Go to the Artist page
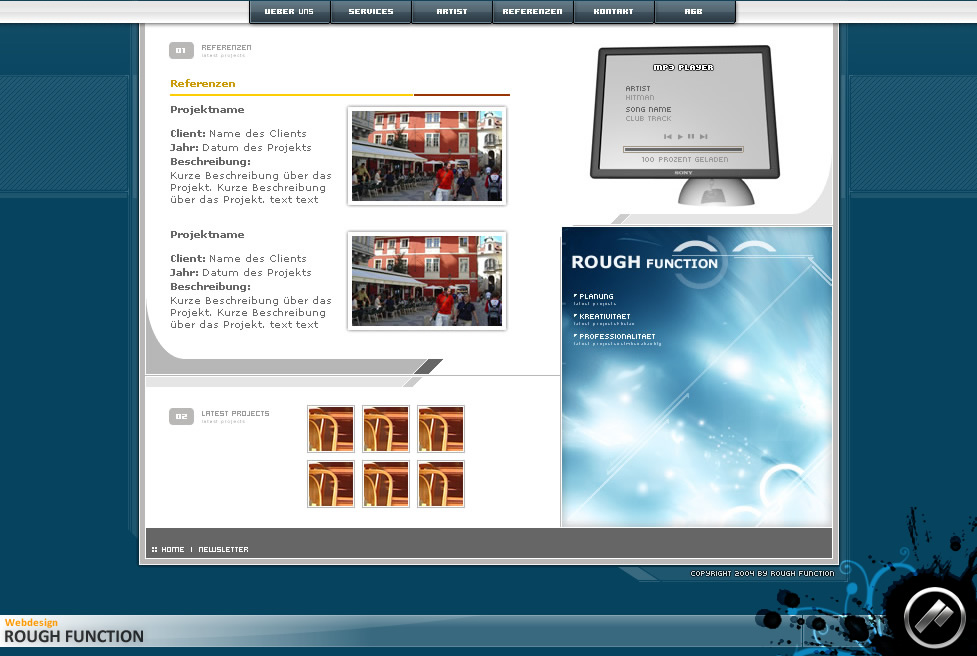Image resolution: width=977 pixels, height=656 pixels. pos(452,12)
